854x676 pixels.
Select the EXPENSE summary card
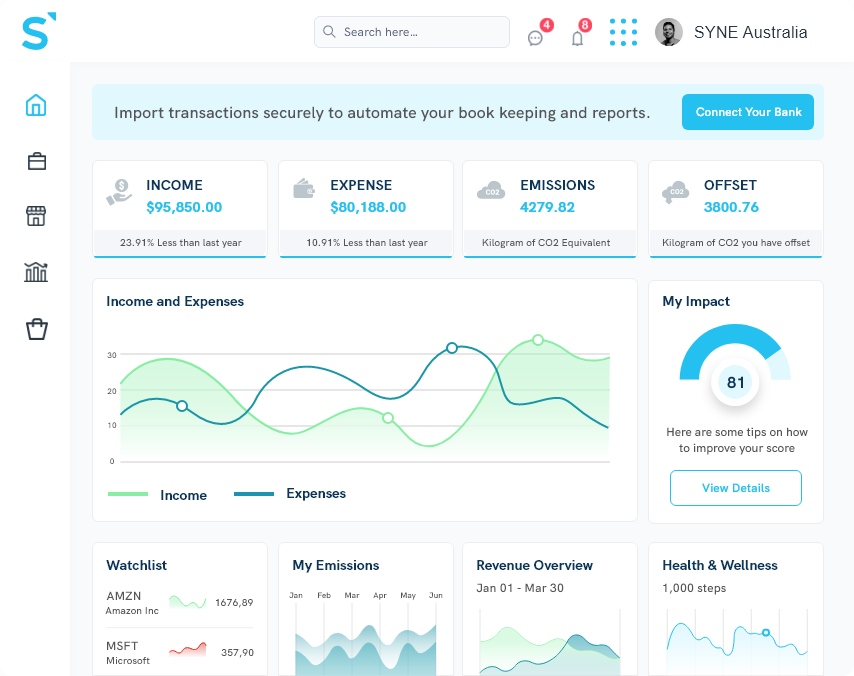coord(366,208)
